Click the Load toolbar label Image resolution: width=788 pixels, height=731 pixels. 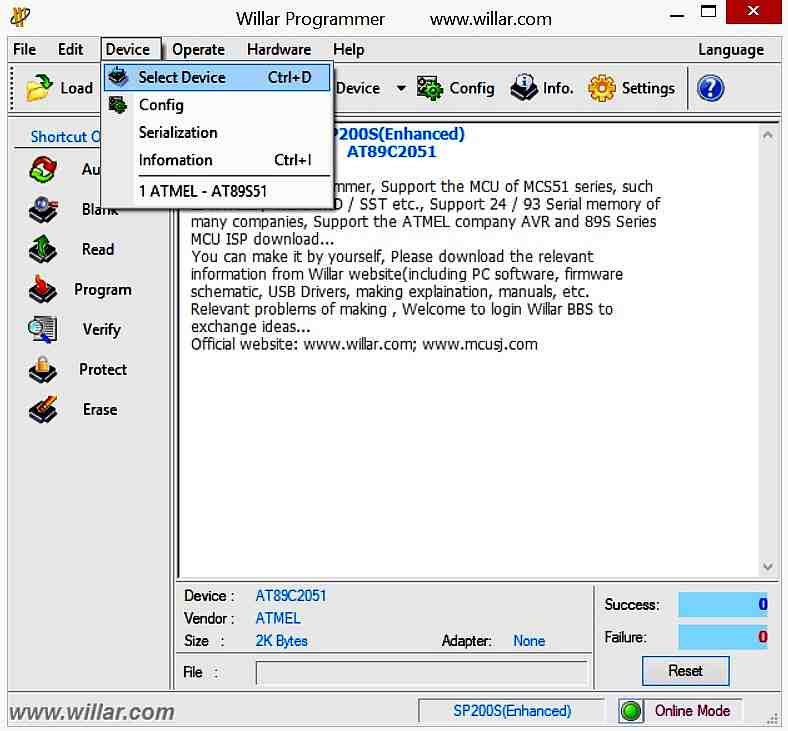pyautogui.click(x=76, y=88)
